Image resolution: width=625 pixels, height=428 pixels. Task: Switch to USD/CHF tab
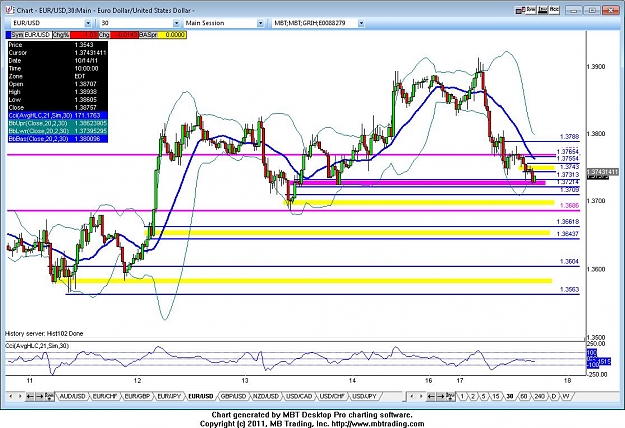pyautogui.click(x=331, y=397)
